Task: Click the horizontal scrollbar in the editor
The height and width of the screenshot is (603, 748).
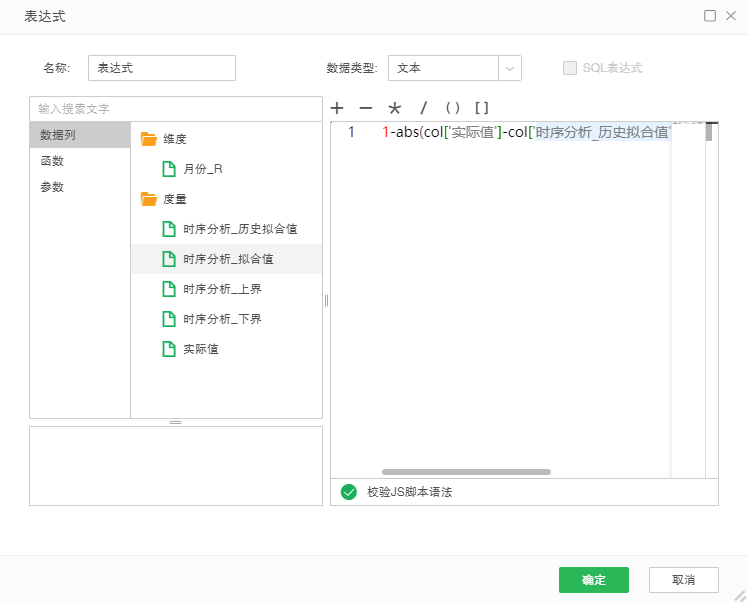Action: [465, 471]
